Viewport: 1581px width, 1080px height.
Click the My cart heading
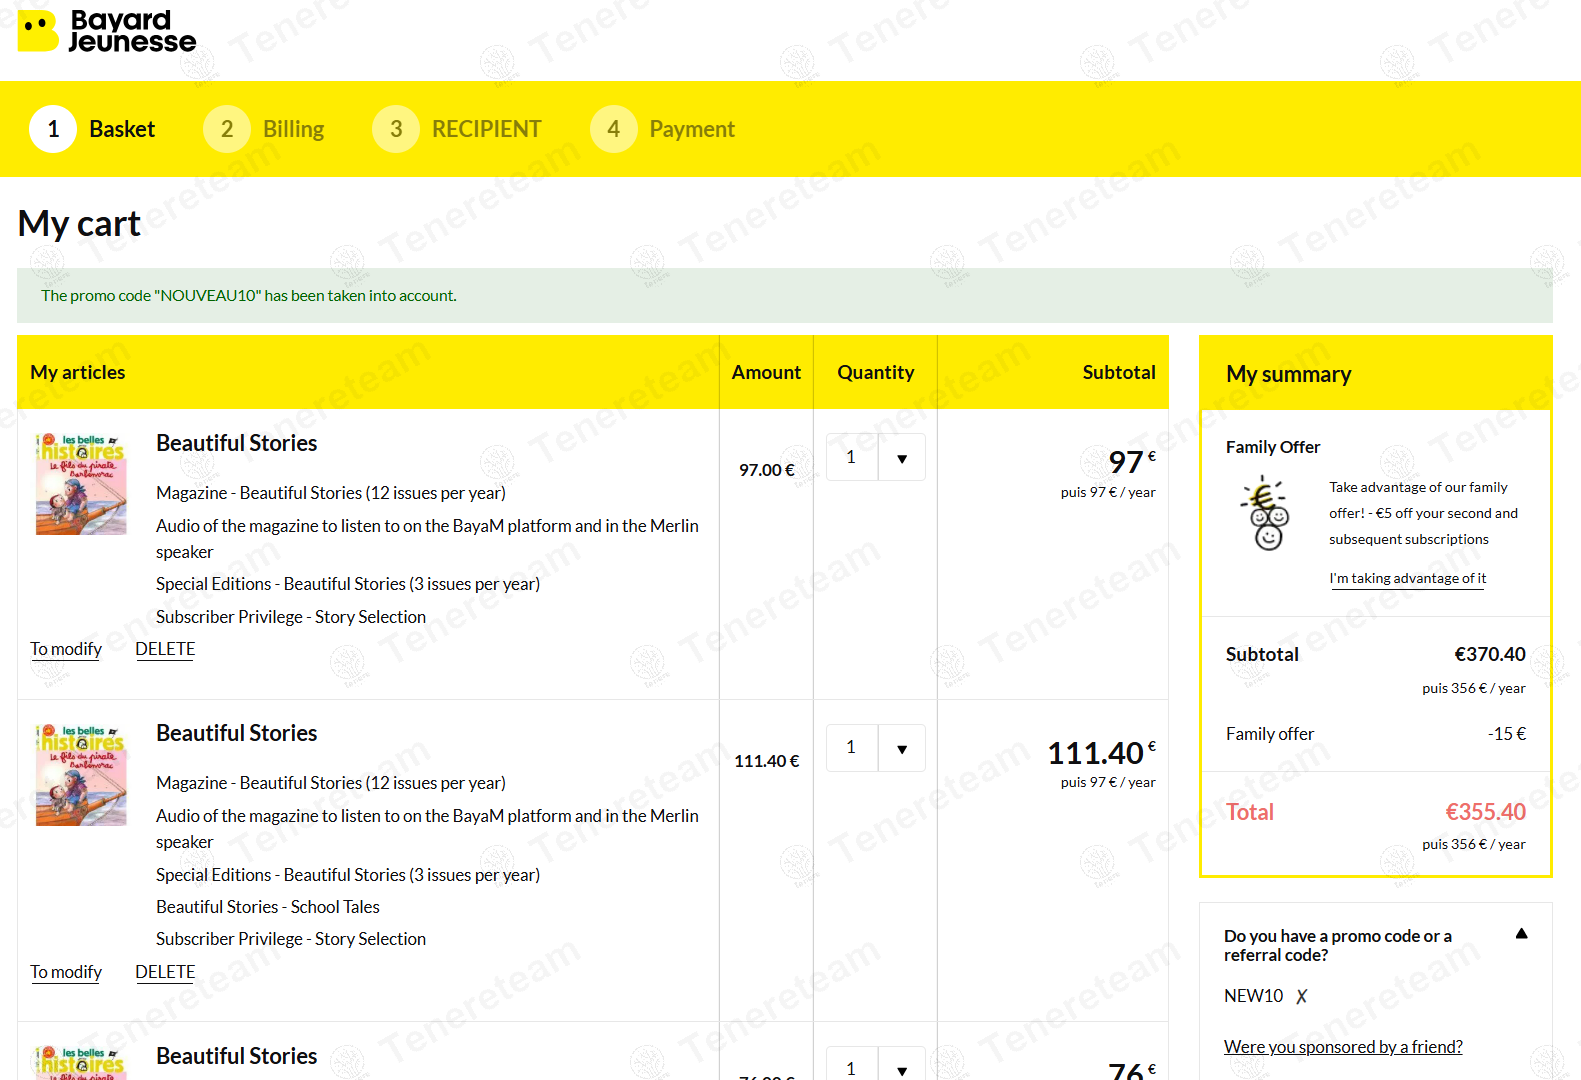click(x=79, y=224)
